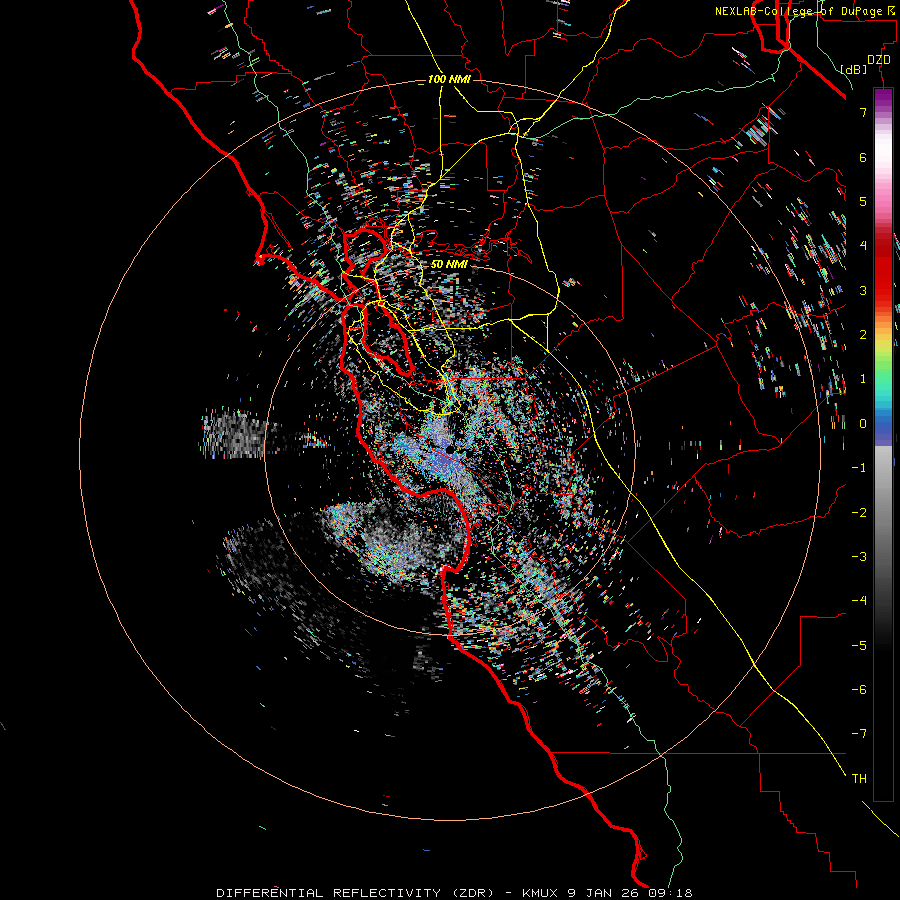Click the 50 NMI range ring label
The height and width of the screenshot is (900, 900).
(449, 265)
